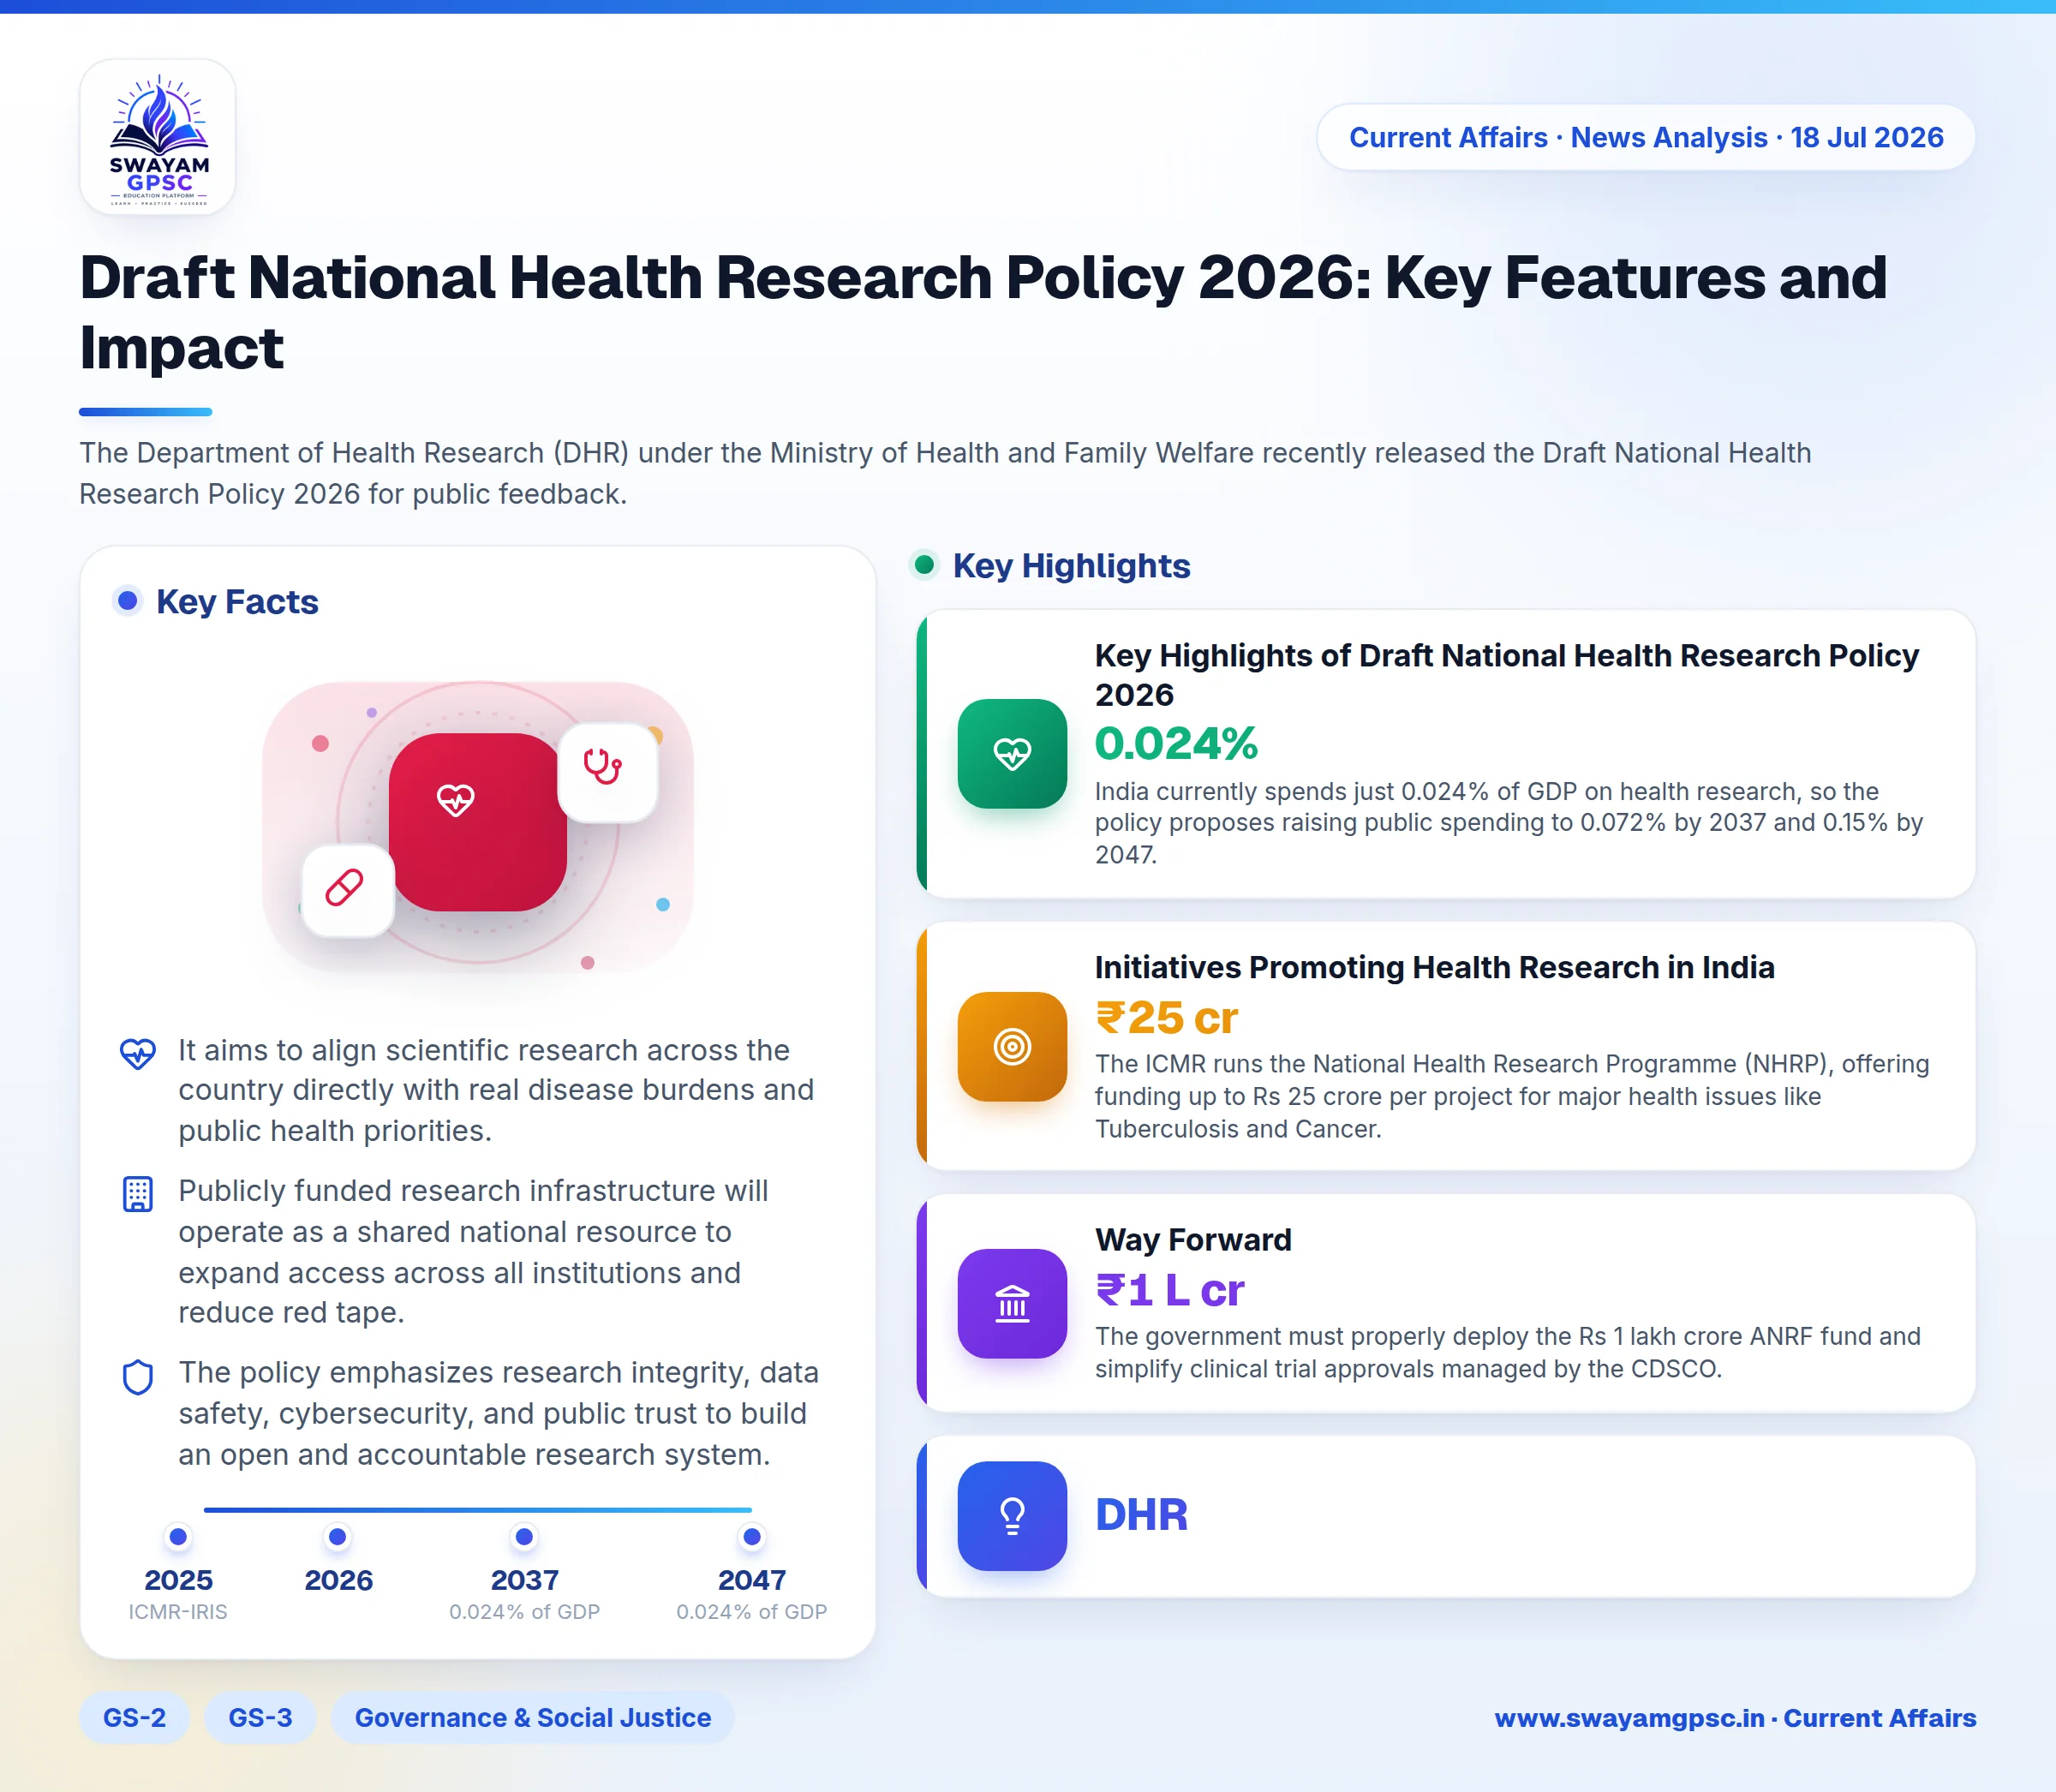Screen dimensions: 2056x1792
Task: Click the heart-pulse bullet beside 'It aims to align'
Action: coord(137,1053)
